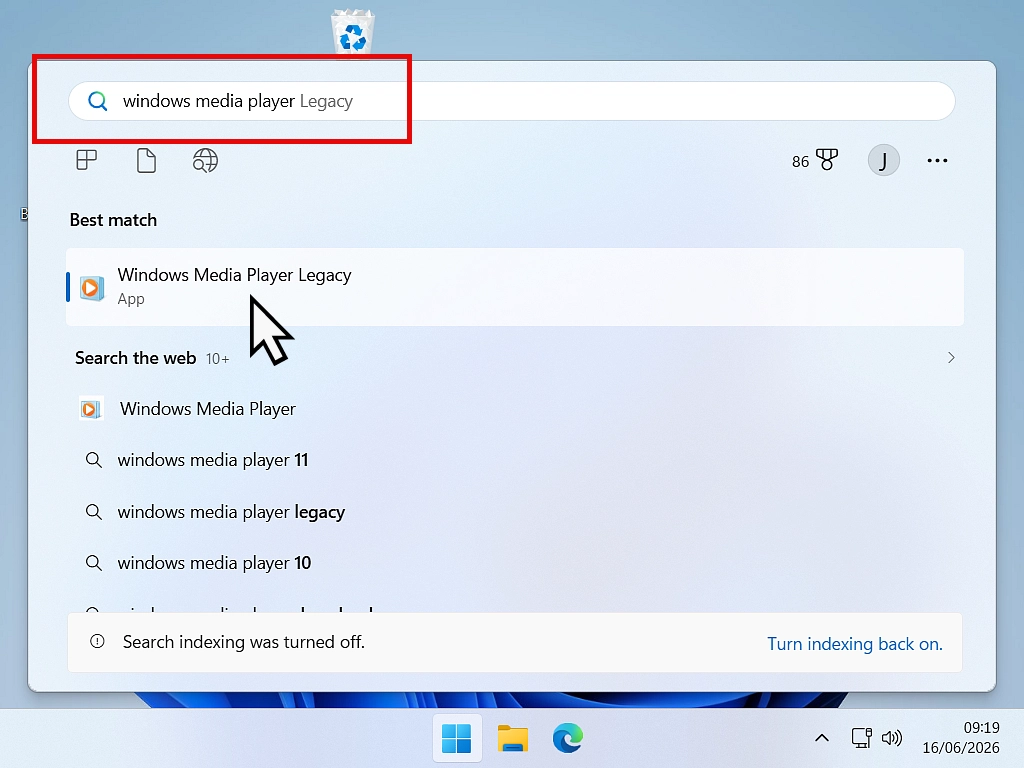Filter results by Web icon
The image size is (1024, 768).
tap(205, 161)
